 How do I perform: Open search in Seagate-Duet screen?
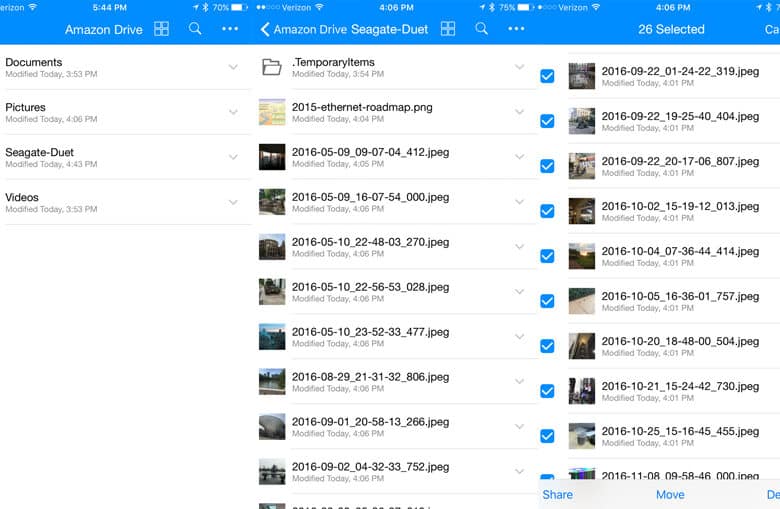481,29
